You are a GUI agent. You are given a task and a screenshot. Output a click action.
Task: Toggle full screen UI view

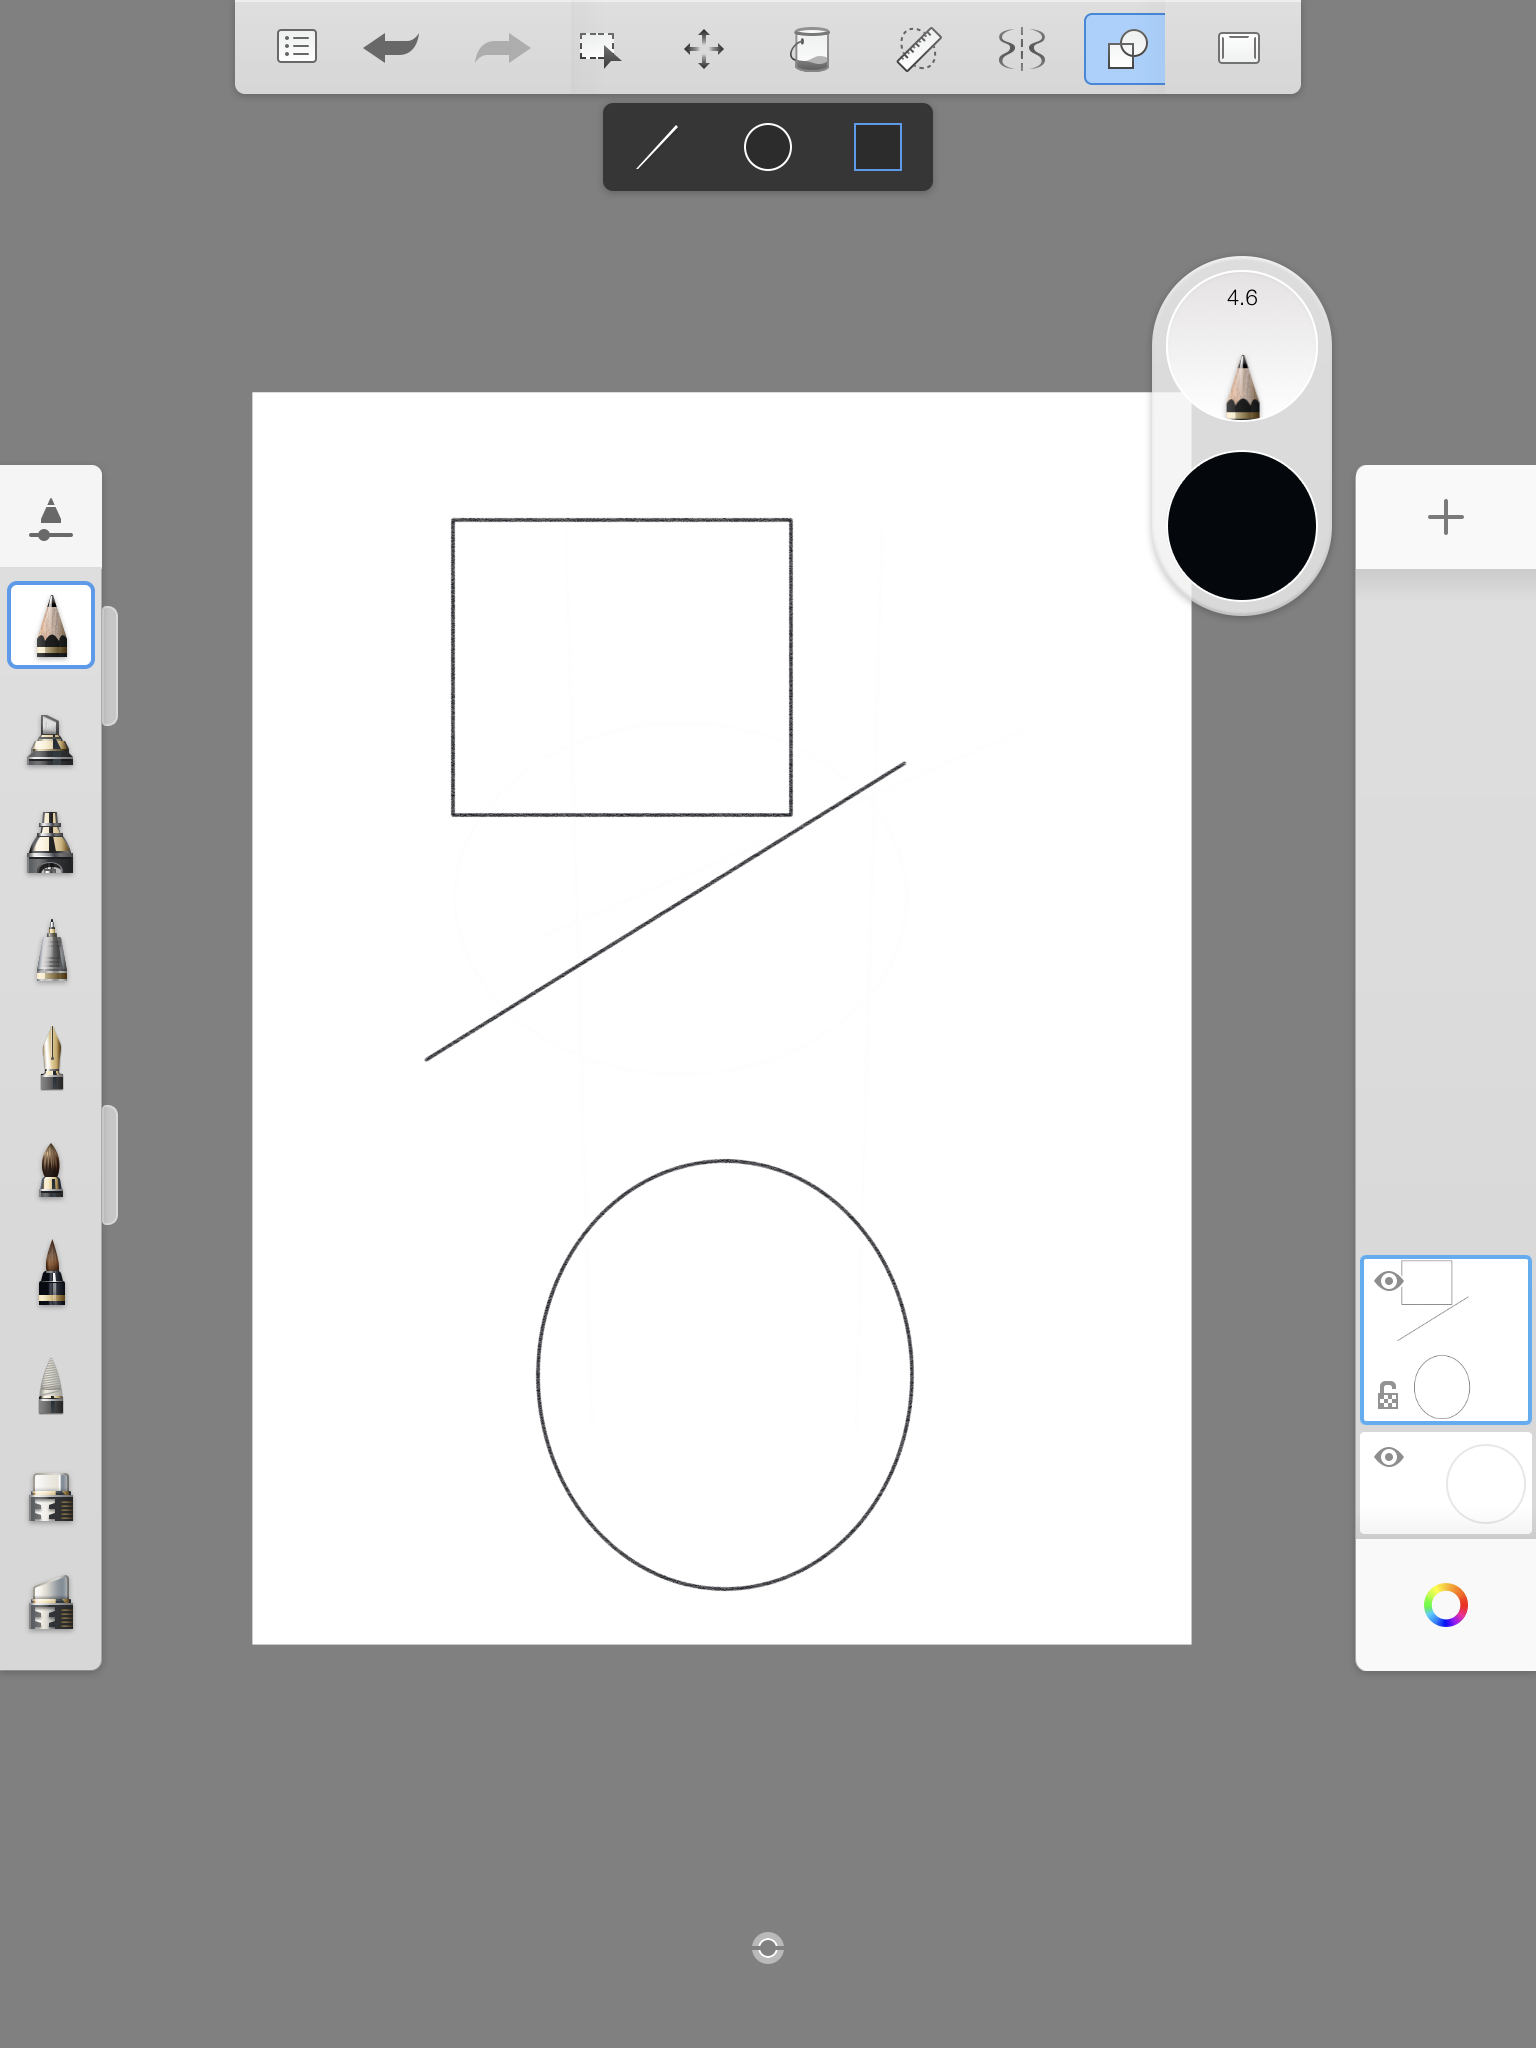(1239, 48)
